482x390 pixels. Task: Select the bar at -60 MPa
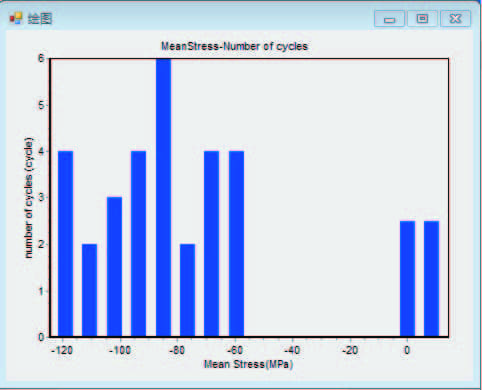[x=236, y=244]
